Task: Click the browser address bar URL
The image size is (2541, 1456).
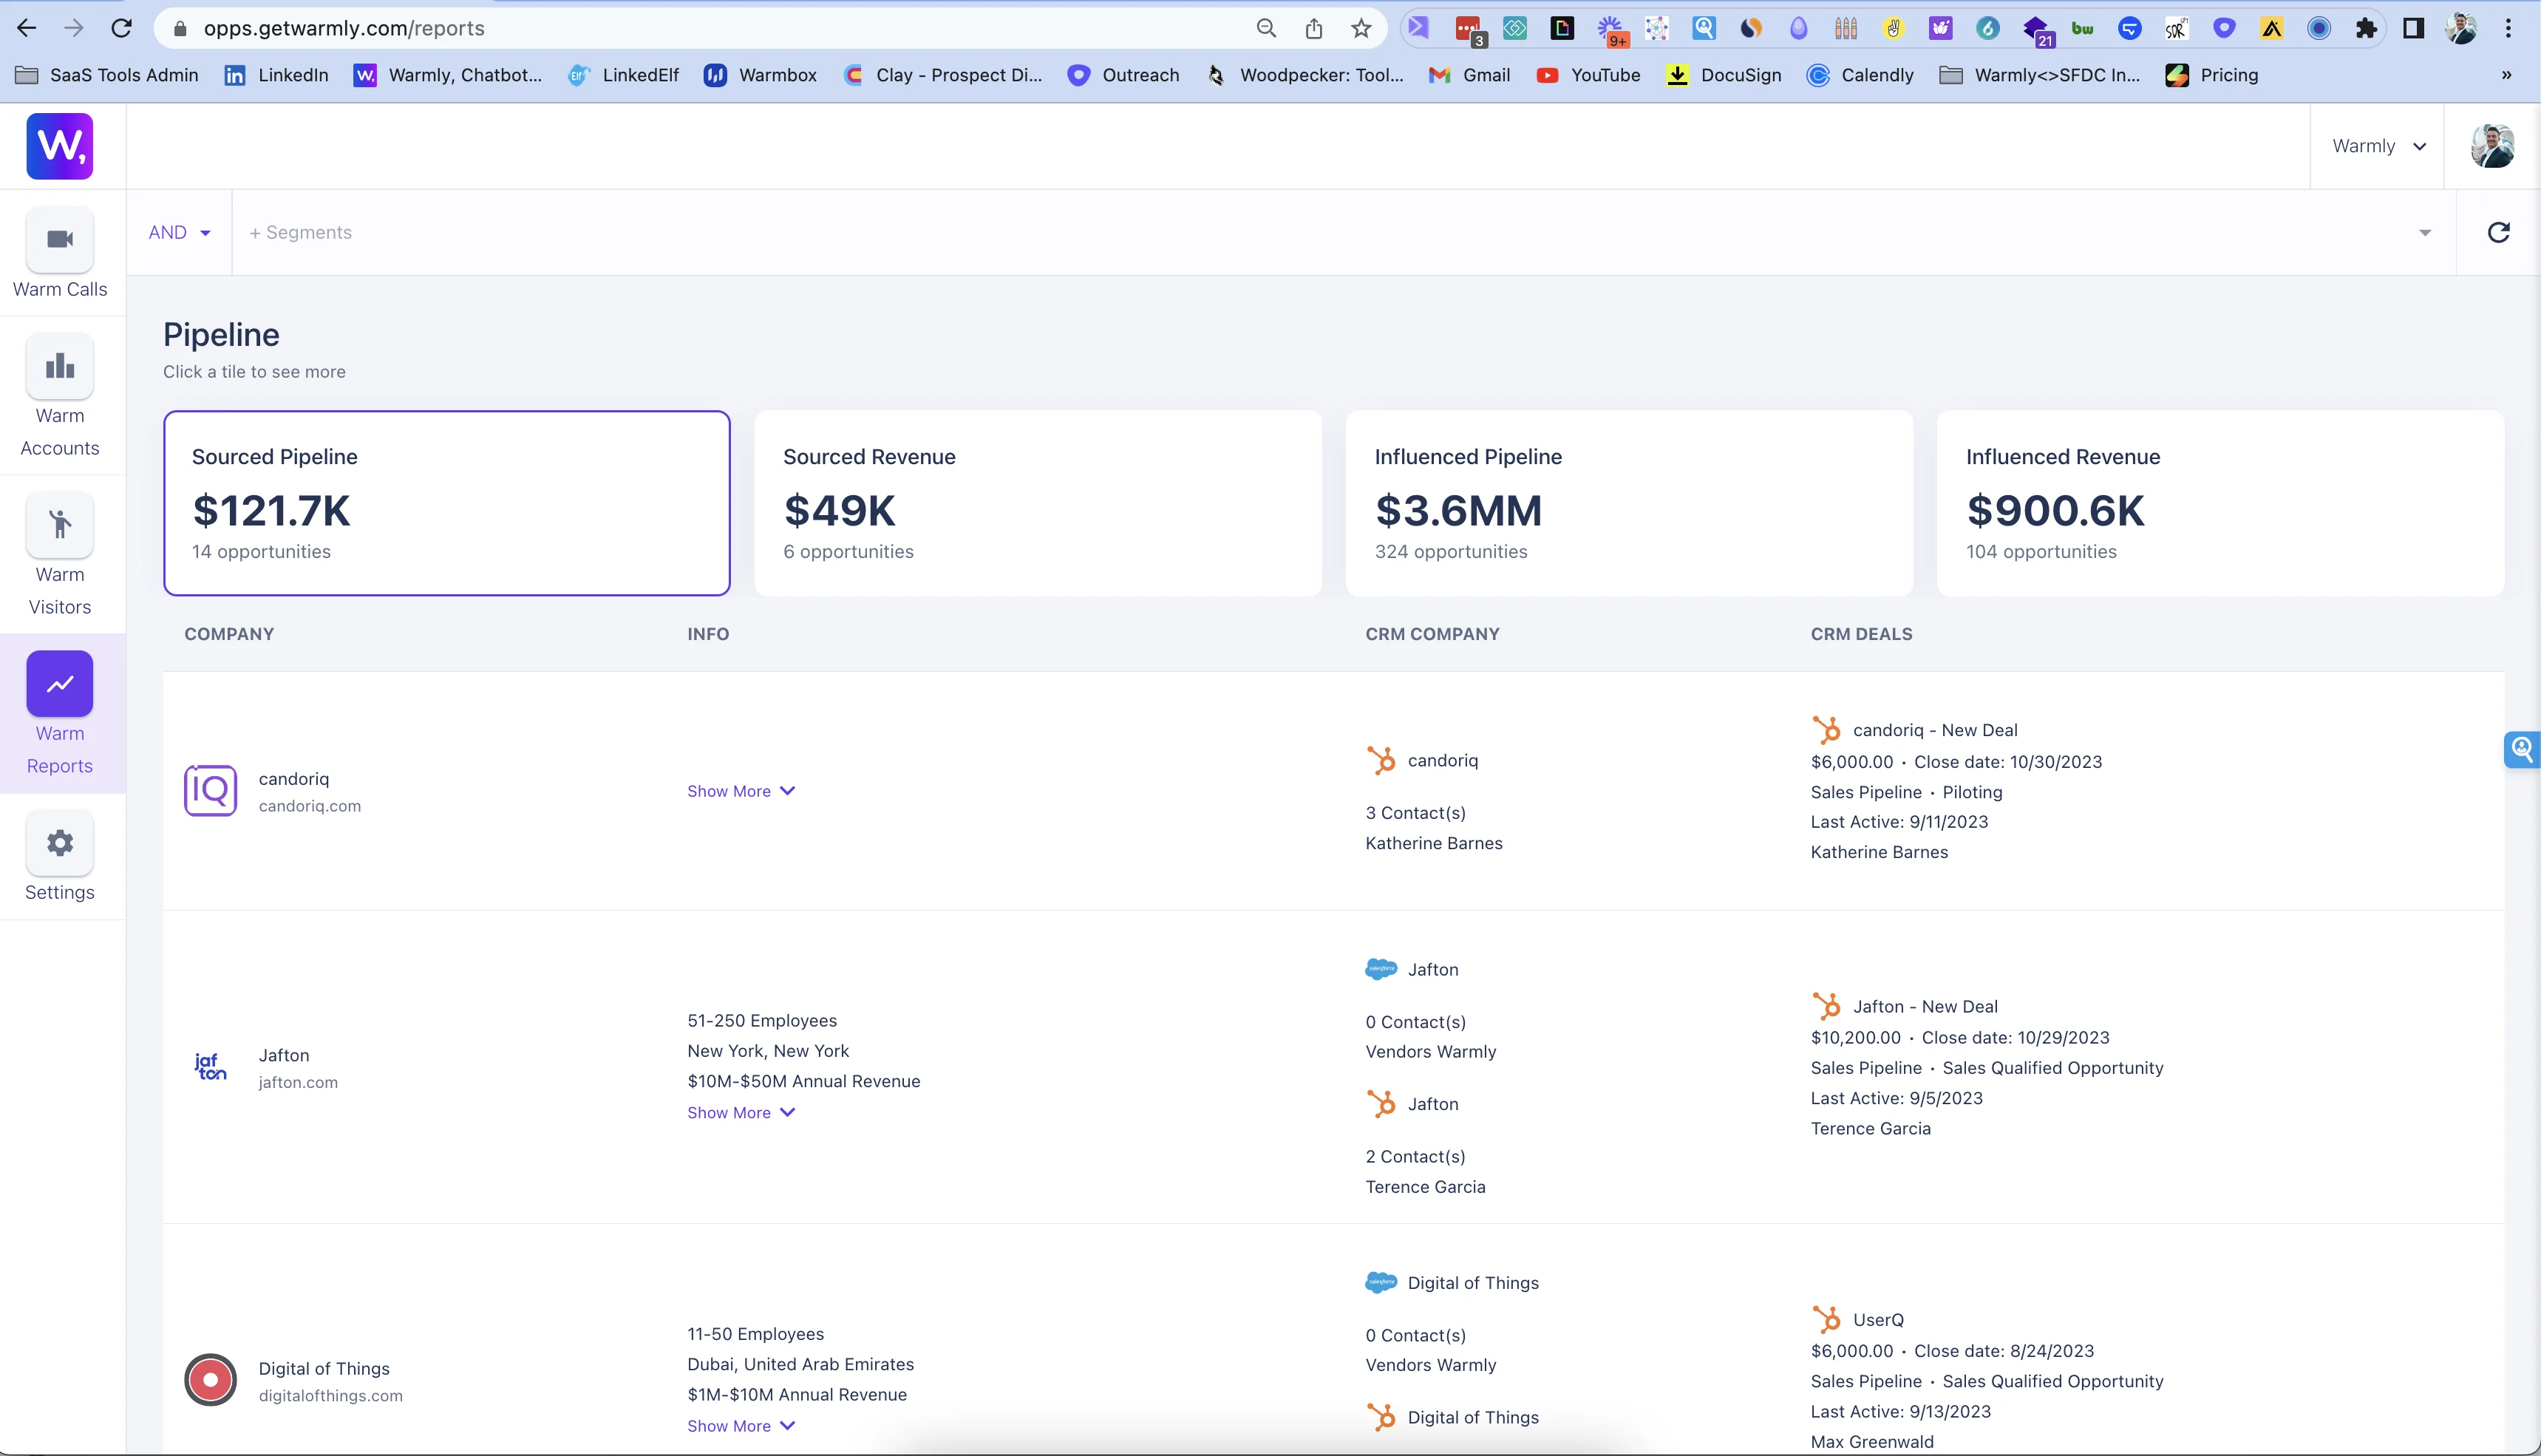Action: coord(344,28)
